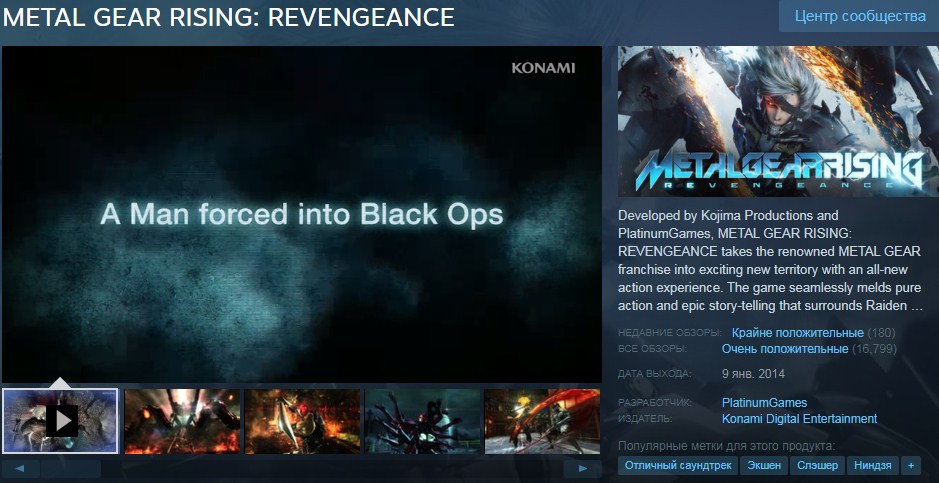Open Центр сообщества community hub
The height and width of the screenshot is (483, 939).
tap(859, 17)
